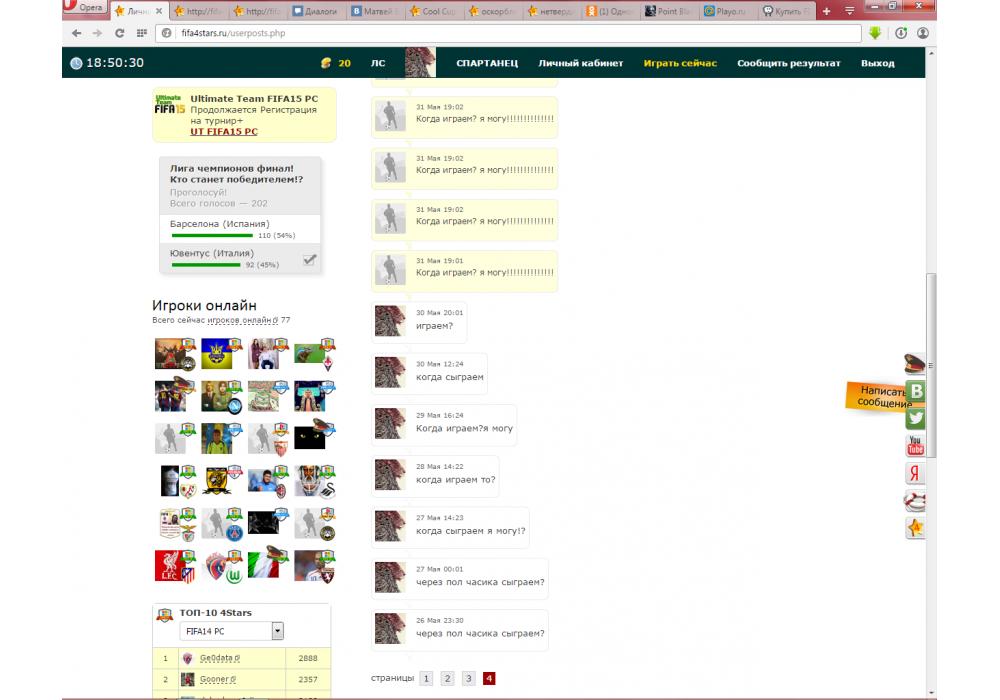Image resolution: width=1000 pixels, height=700 pixels.
Task: Click the UT FIFA15 PC tournament link
Action: (x=223, y=131)
